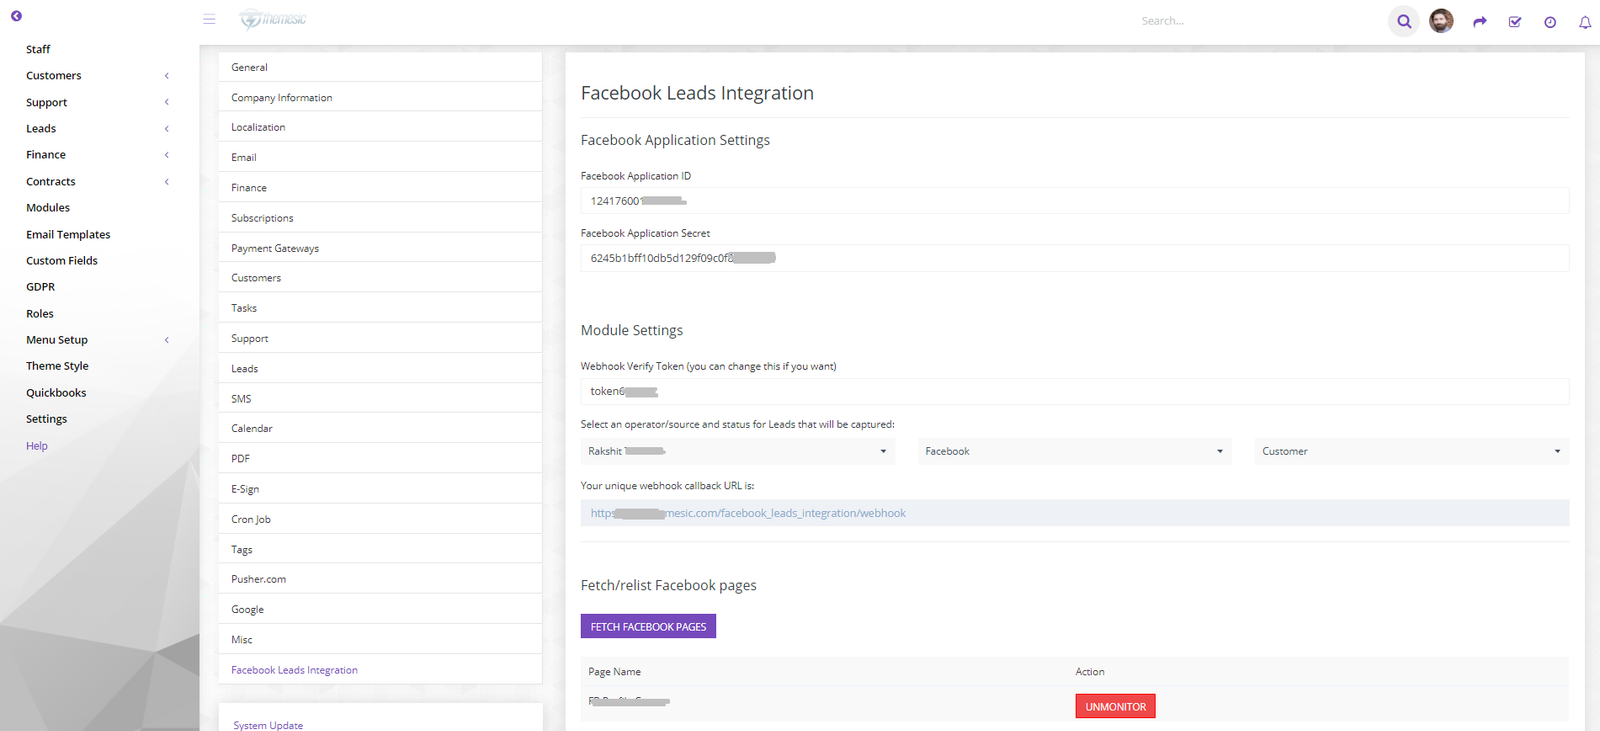1600x731 pixels.
Task: Open the to-do checklist icon
Action: [1515, 22]
